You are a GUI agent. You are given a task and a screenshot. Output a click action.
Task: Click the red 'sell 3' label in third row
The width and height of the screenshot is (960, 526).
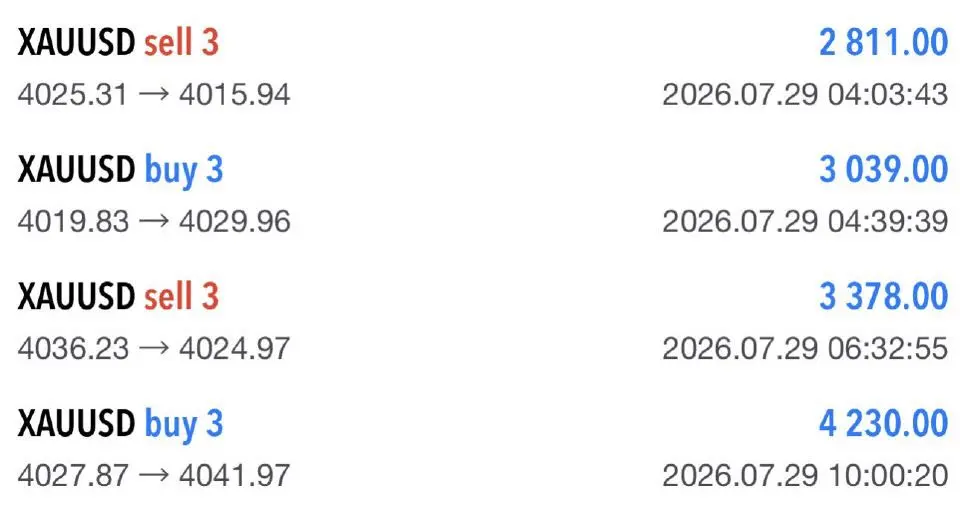point(181,296)
